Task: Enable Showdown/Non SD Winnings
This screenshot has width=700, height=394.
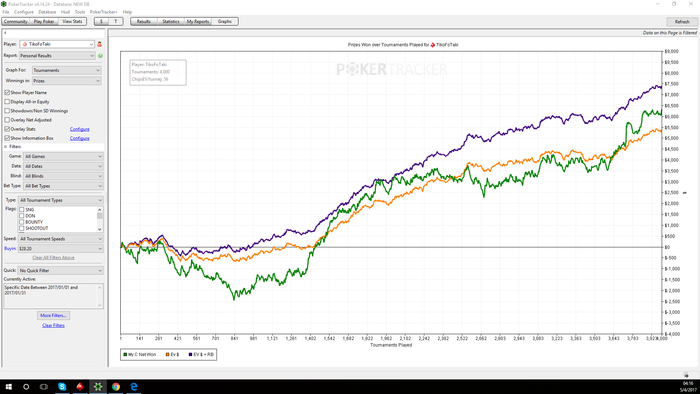Action: 7,111
